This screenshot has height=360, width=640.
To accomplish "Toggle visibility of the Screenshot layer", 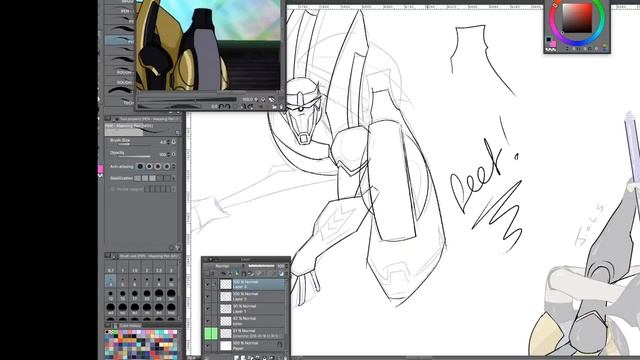I will (207, 333).
